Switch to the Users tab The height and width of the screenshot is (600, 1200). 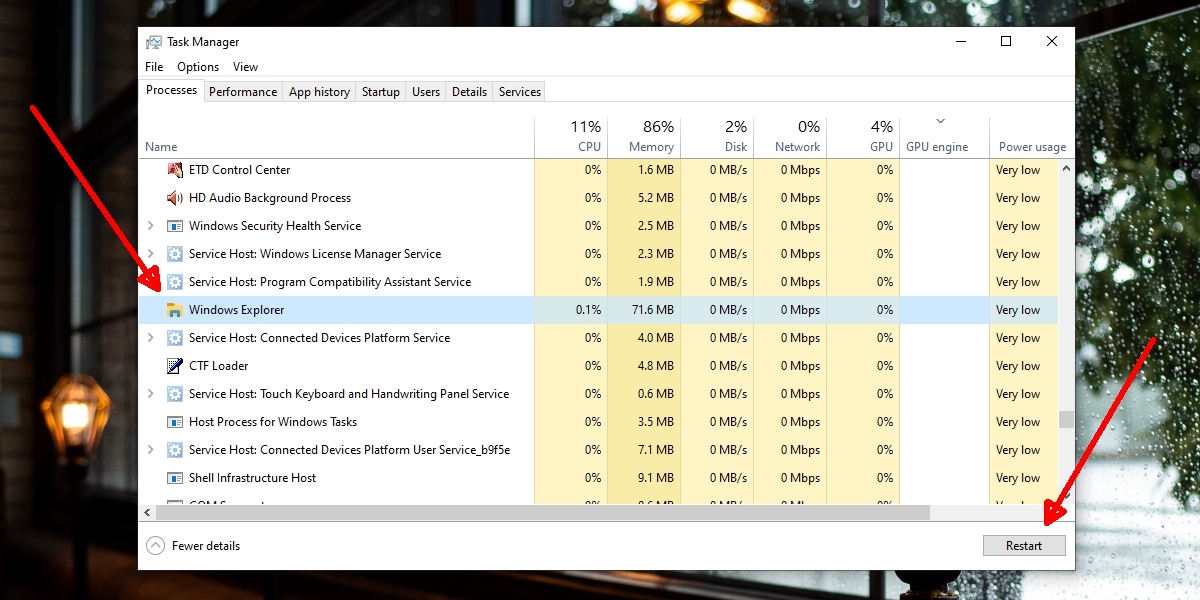coord(426,92)
